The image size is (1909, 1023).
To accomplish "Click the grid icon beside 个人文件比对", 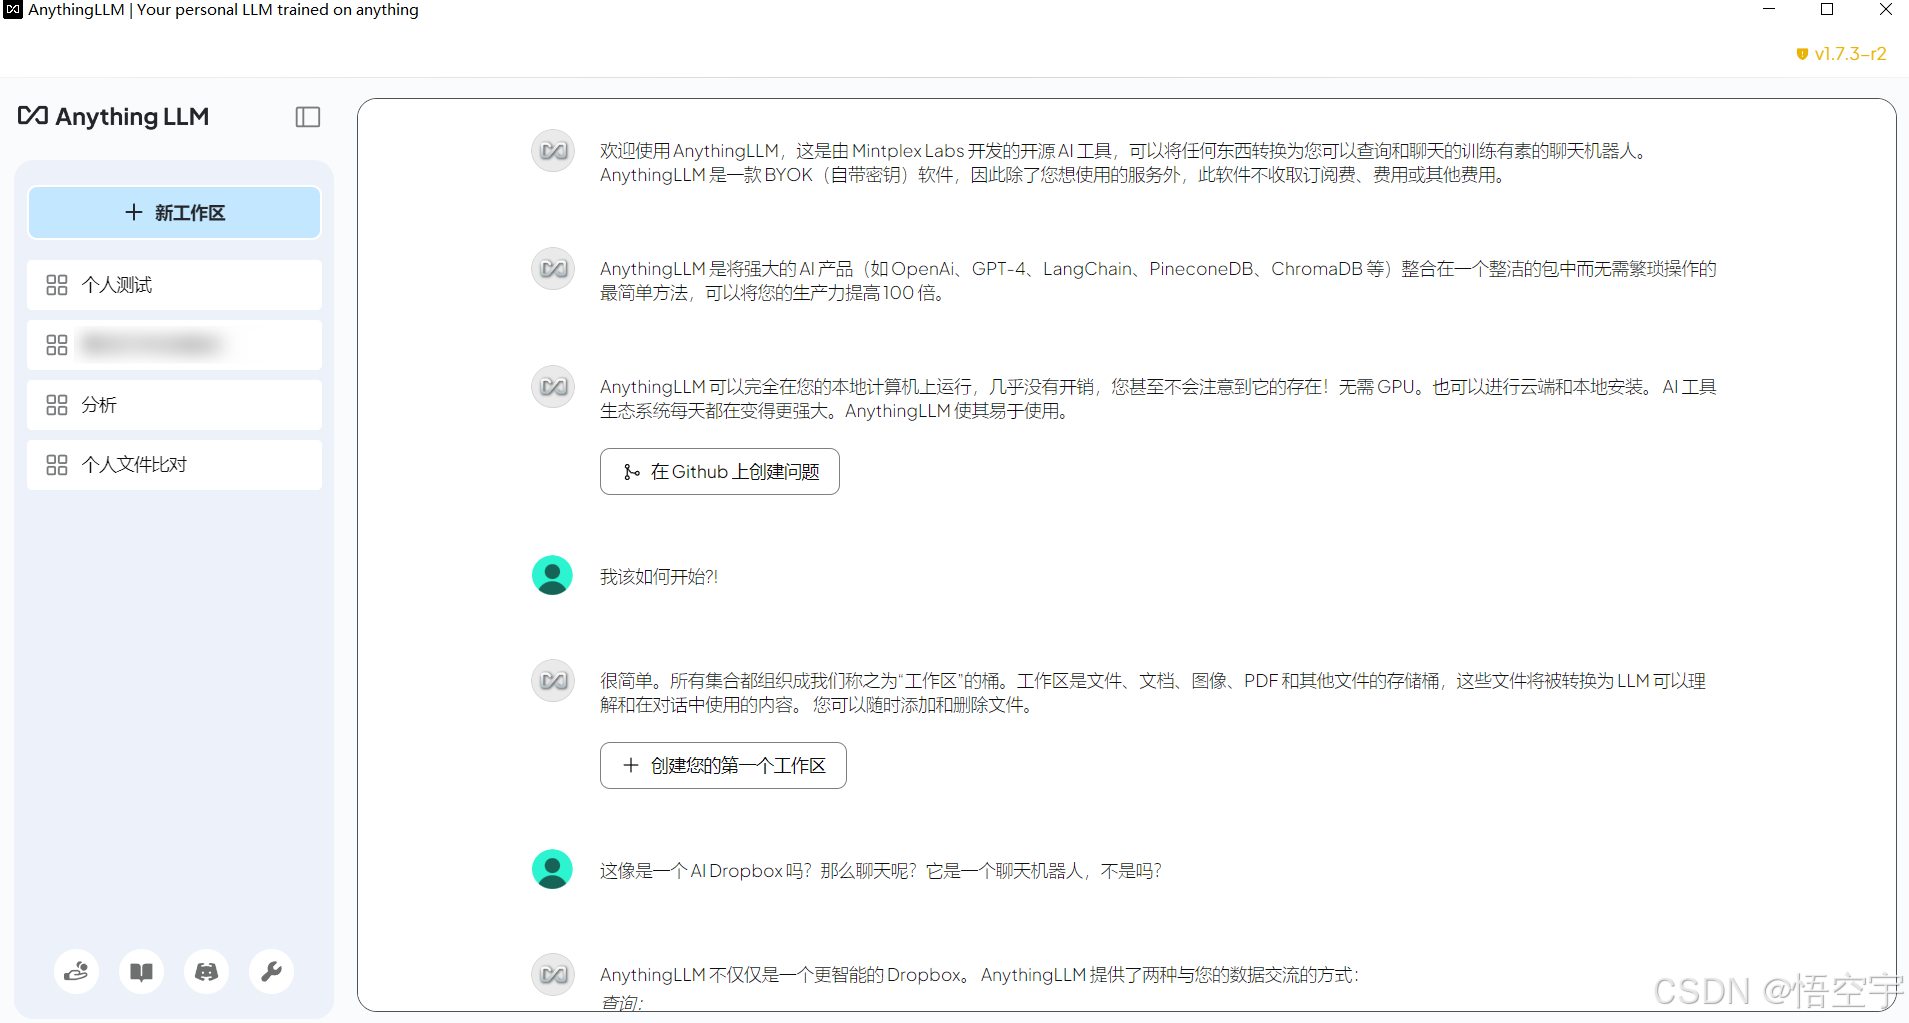I will click(x=57, y=465).
